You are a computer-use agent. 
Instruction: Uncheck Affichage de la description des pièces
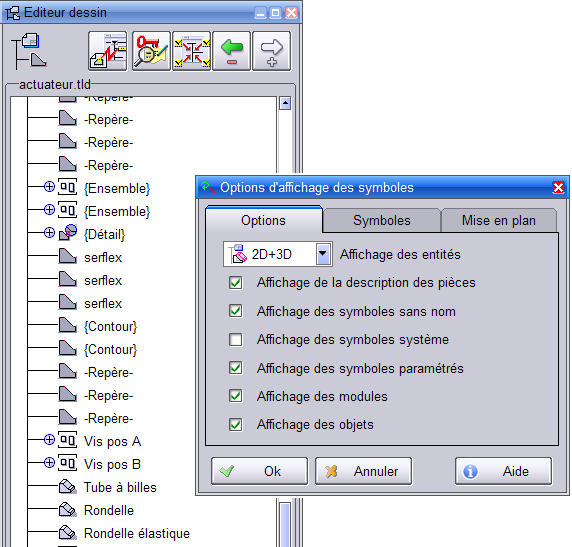tap(236, 282)
